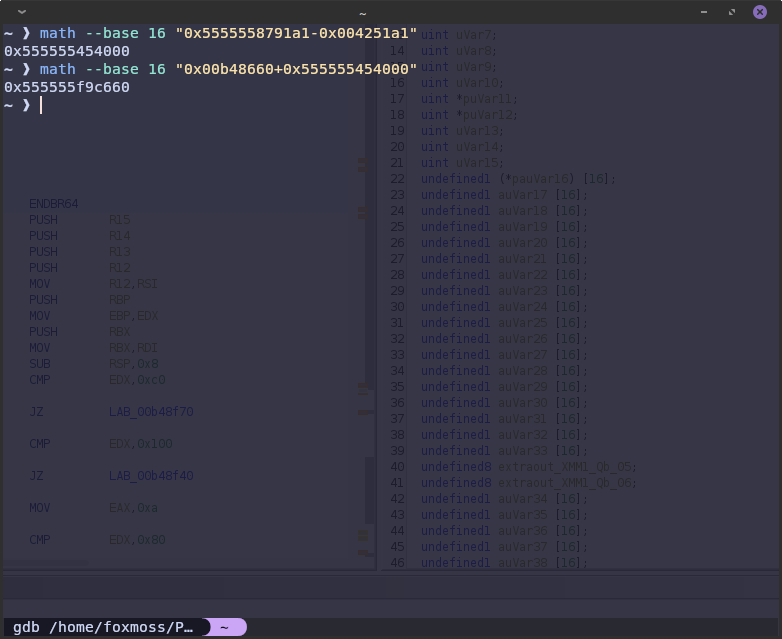This screenshot has height=639, width=782.
Task: Click auVar17 on decompiler line 23
Action: 522,195
